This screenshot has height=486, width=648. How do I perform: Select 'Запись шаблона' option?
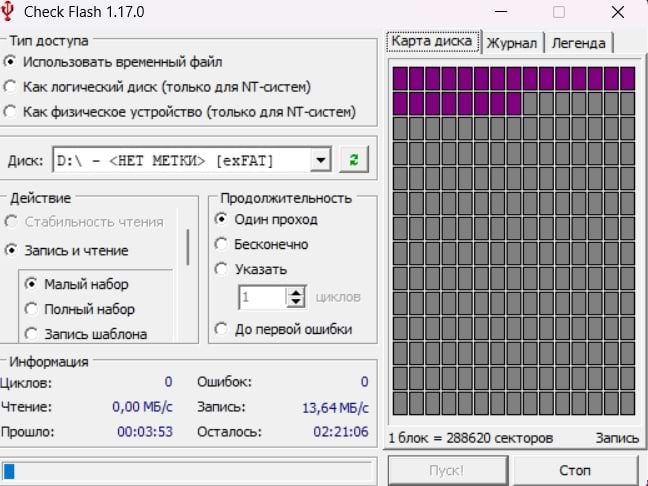coord(31,334)
